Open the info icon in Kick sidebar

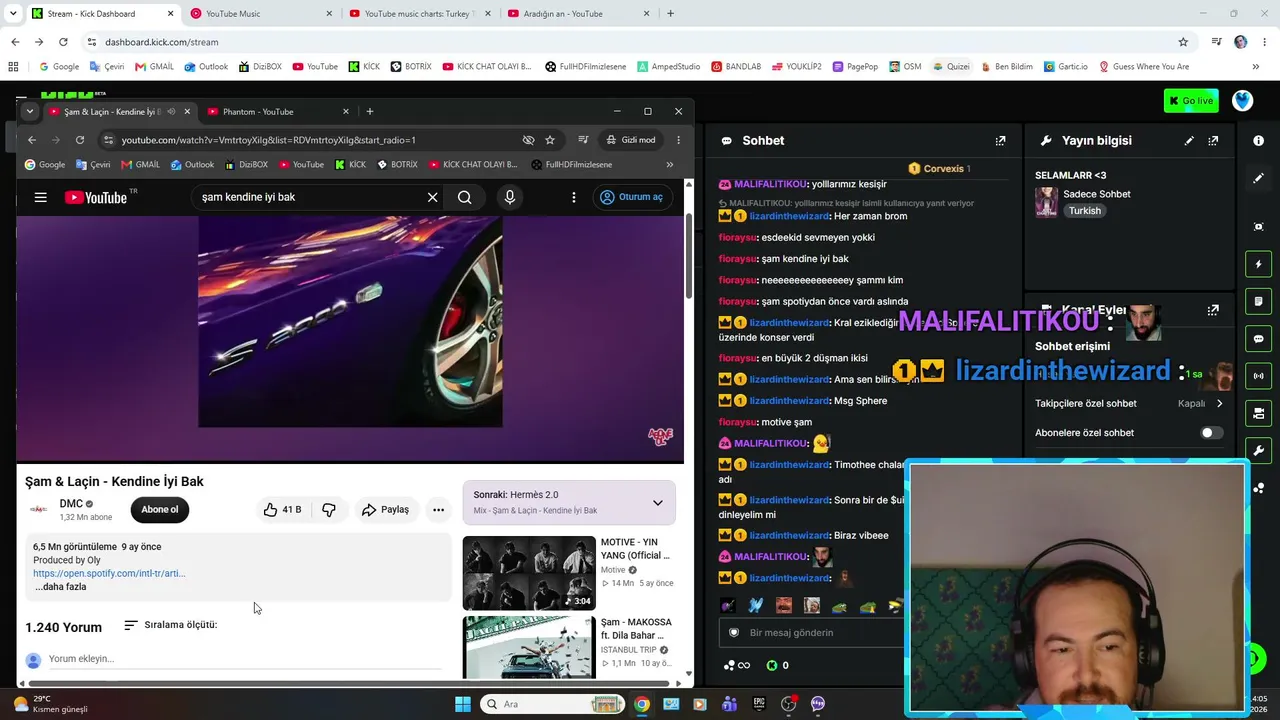click(1258, 141)
